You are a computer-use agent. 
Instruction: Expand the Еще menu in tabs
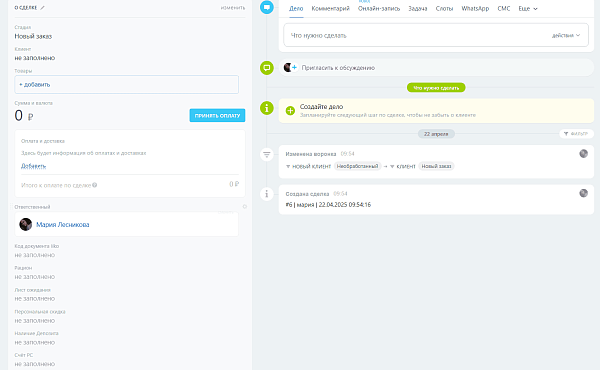click(x=528, y=8)
